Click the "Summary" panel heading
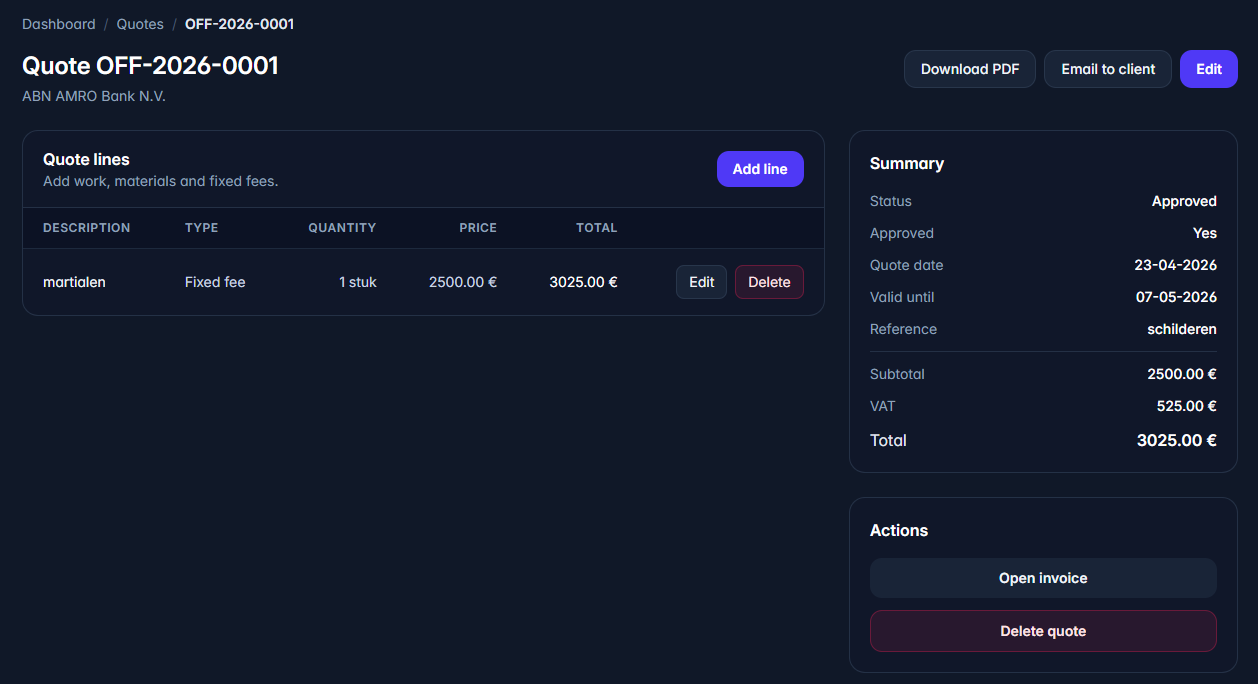Screen dimensions: 1258x684 click(x=907, y=163)
